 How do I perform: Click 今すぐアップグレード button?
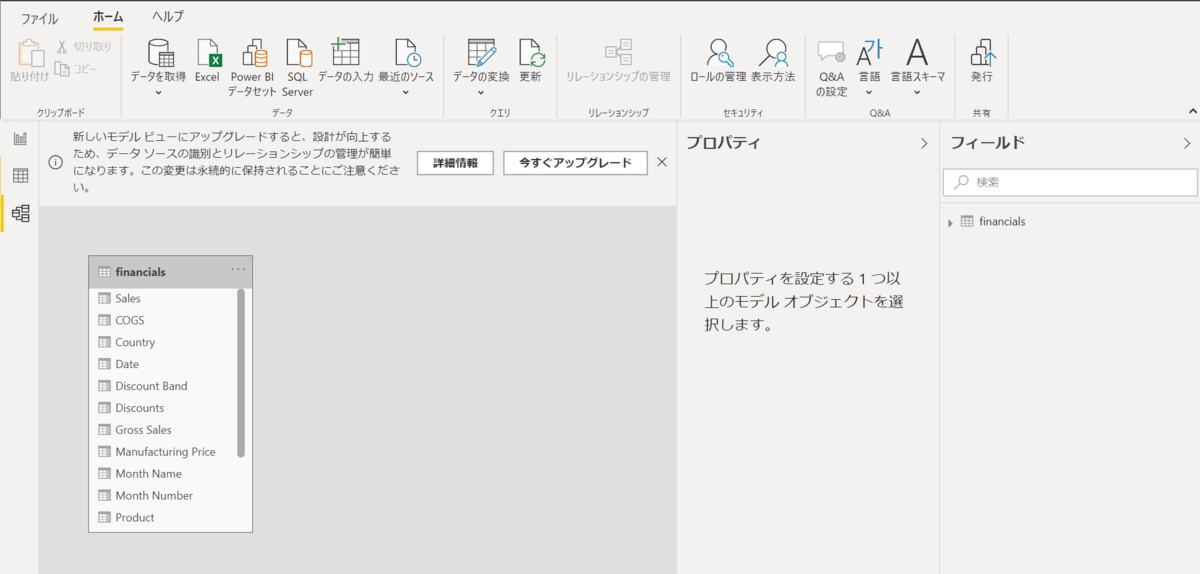pyautogui.click(x=575, y=163)
